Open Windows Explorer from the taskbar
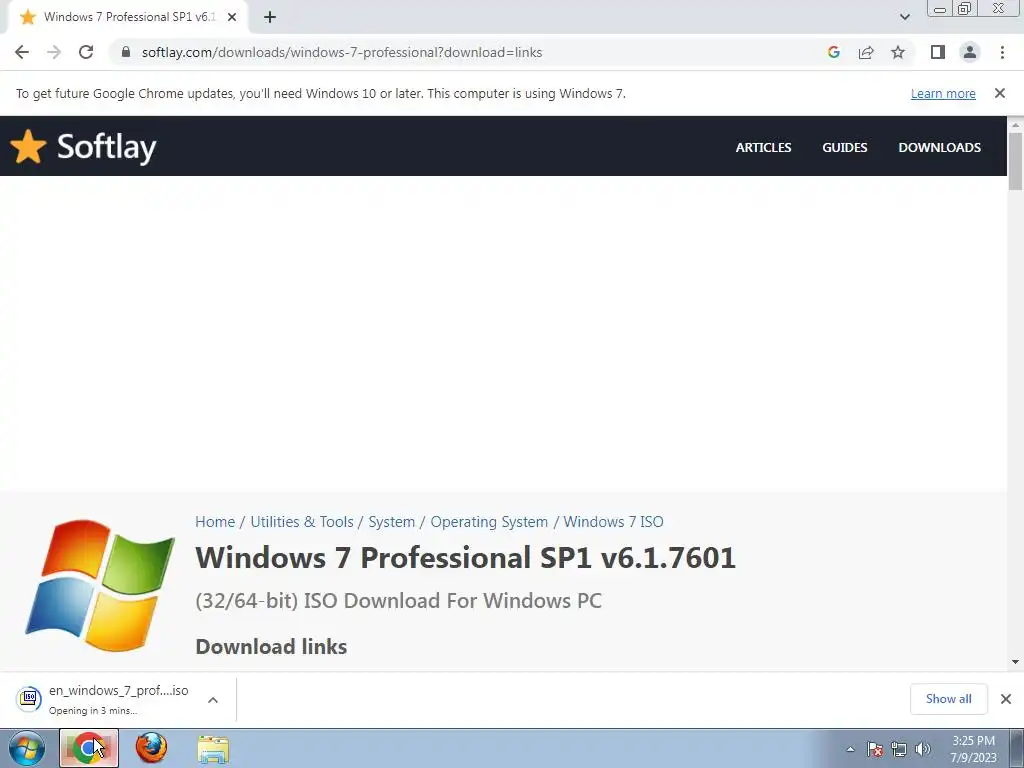Screen dimensions: 1024x768 pos(213,749)
